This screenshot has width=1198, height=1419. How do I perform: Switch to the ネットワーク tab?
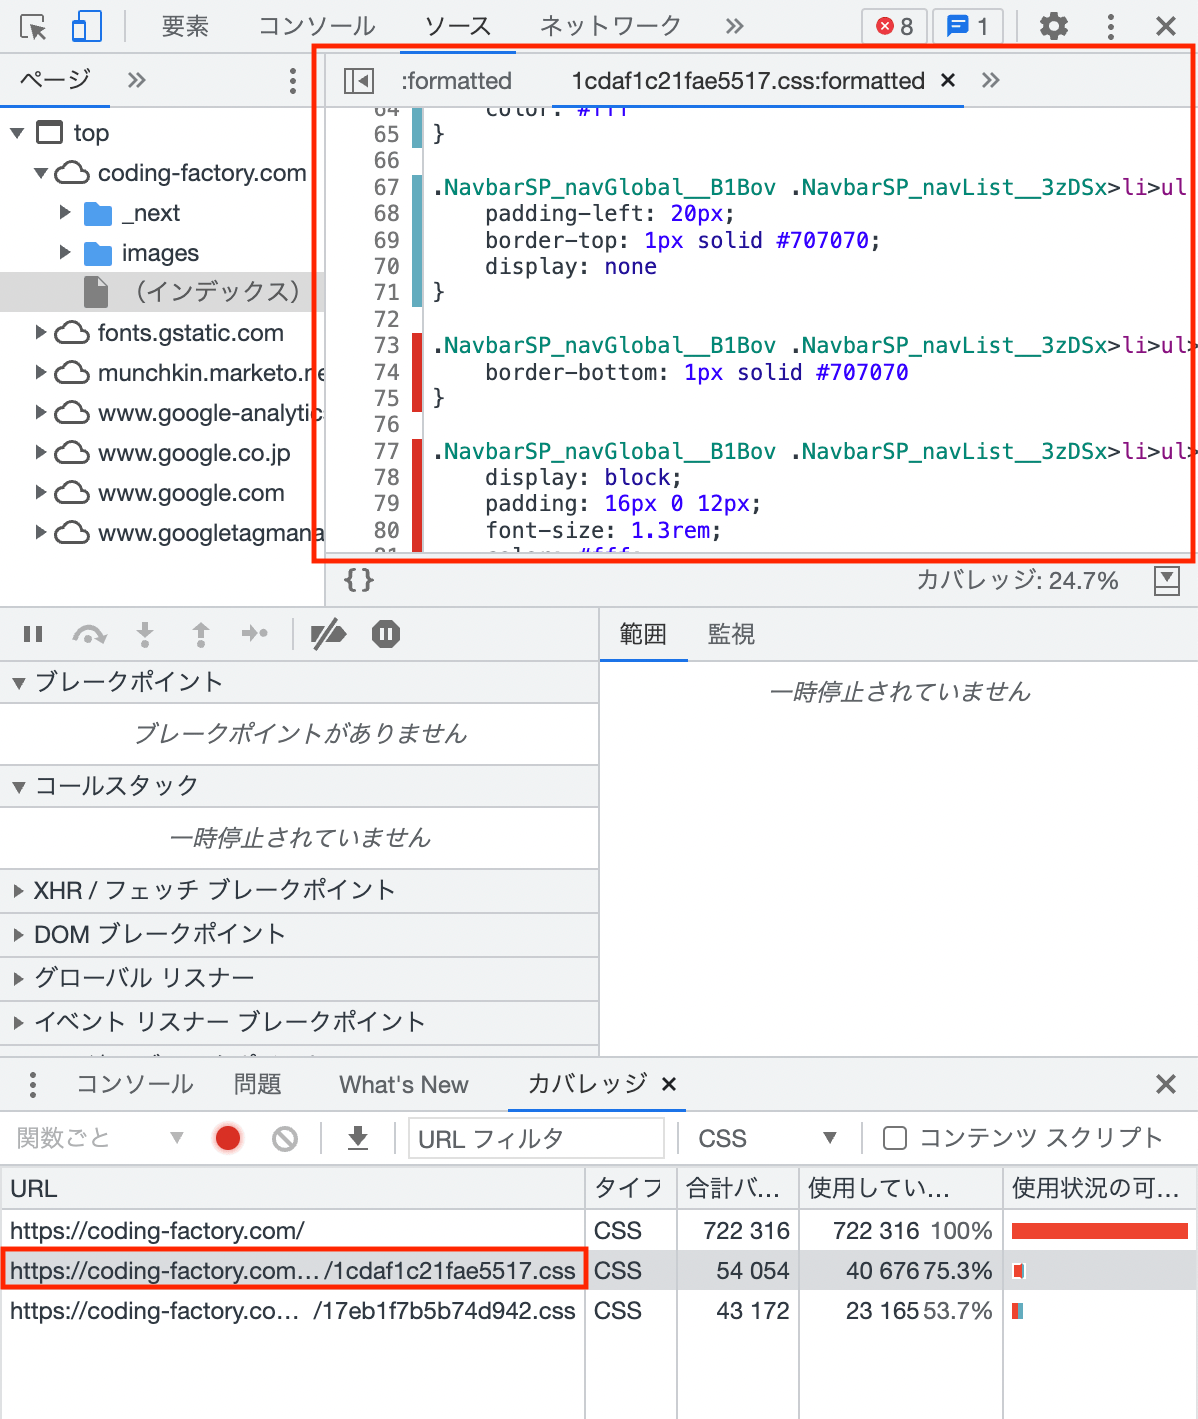pyautogui.click(x=608, y=26)
